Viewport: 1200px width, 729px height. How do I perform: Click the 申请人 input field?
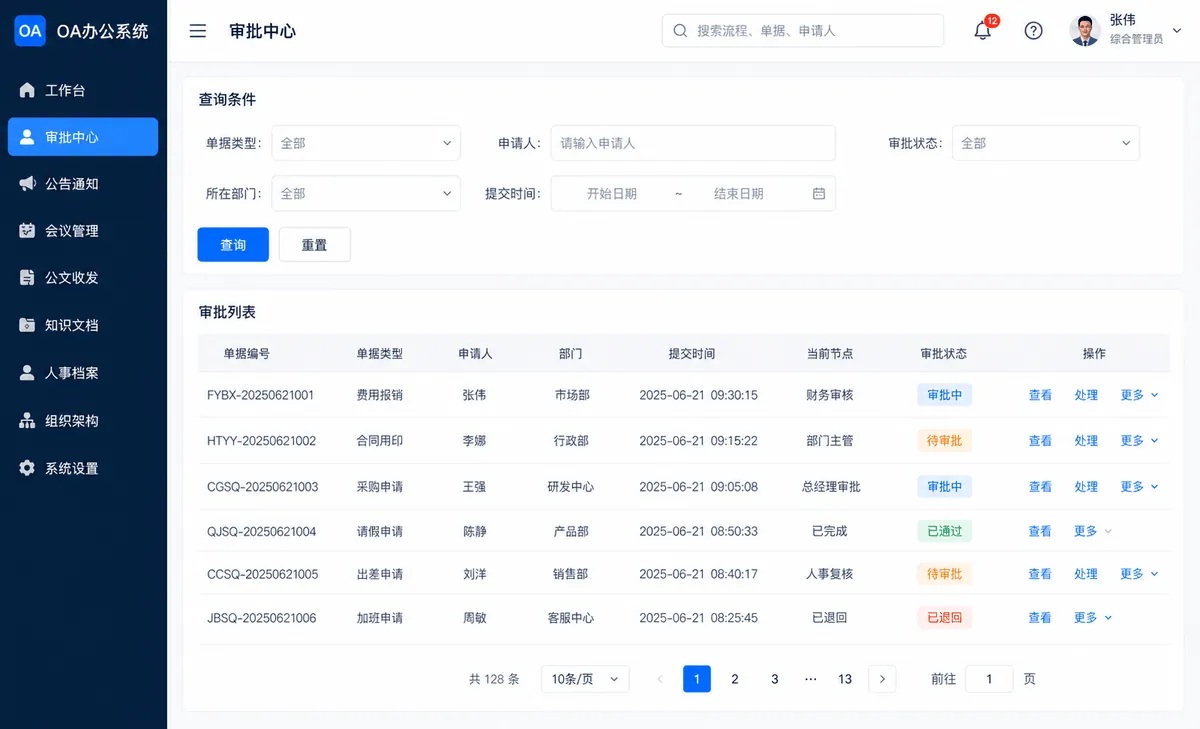pos(693,143)
